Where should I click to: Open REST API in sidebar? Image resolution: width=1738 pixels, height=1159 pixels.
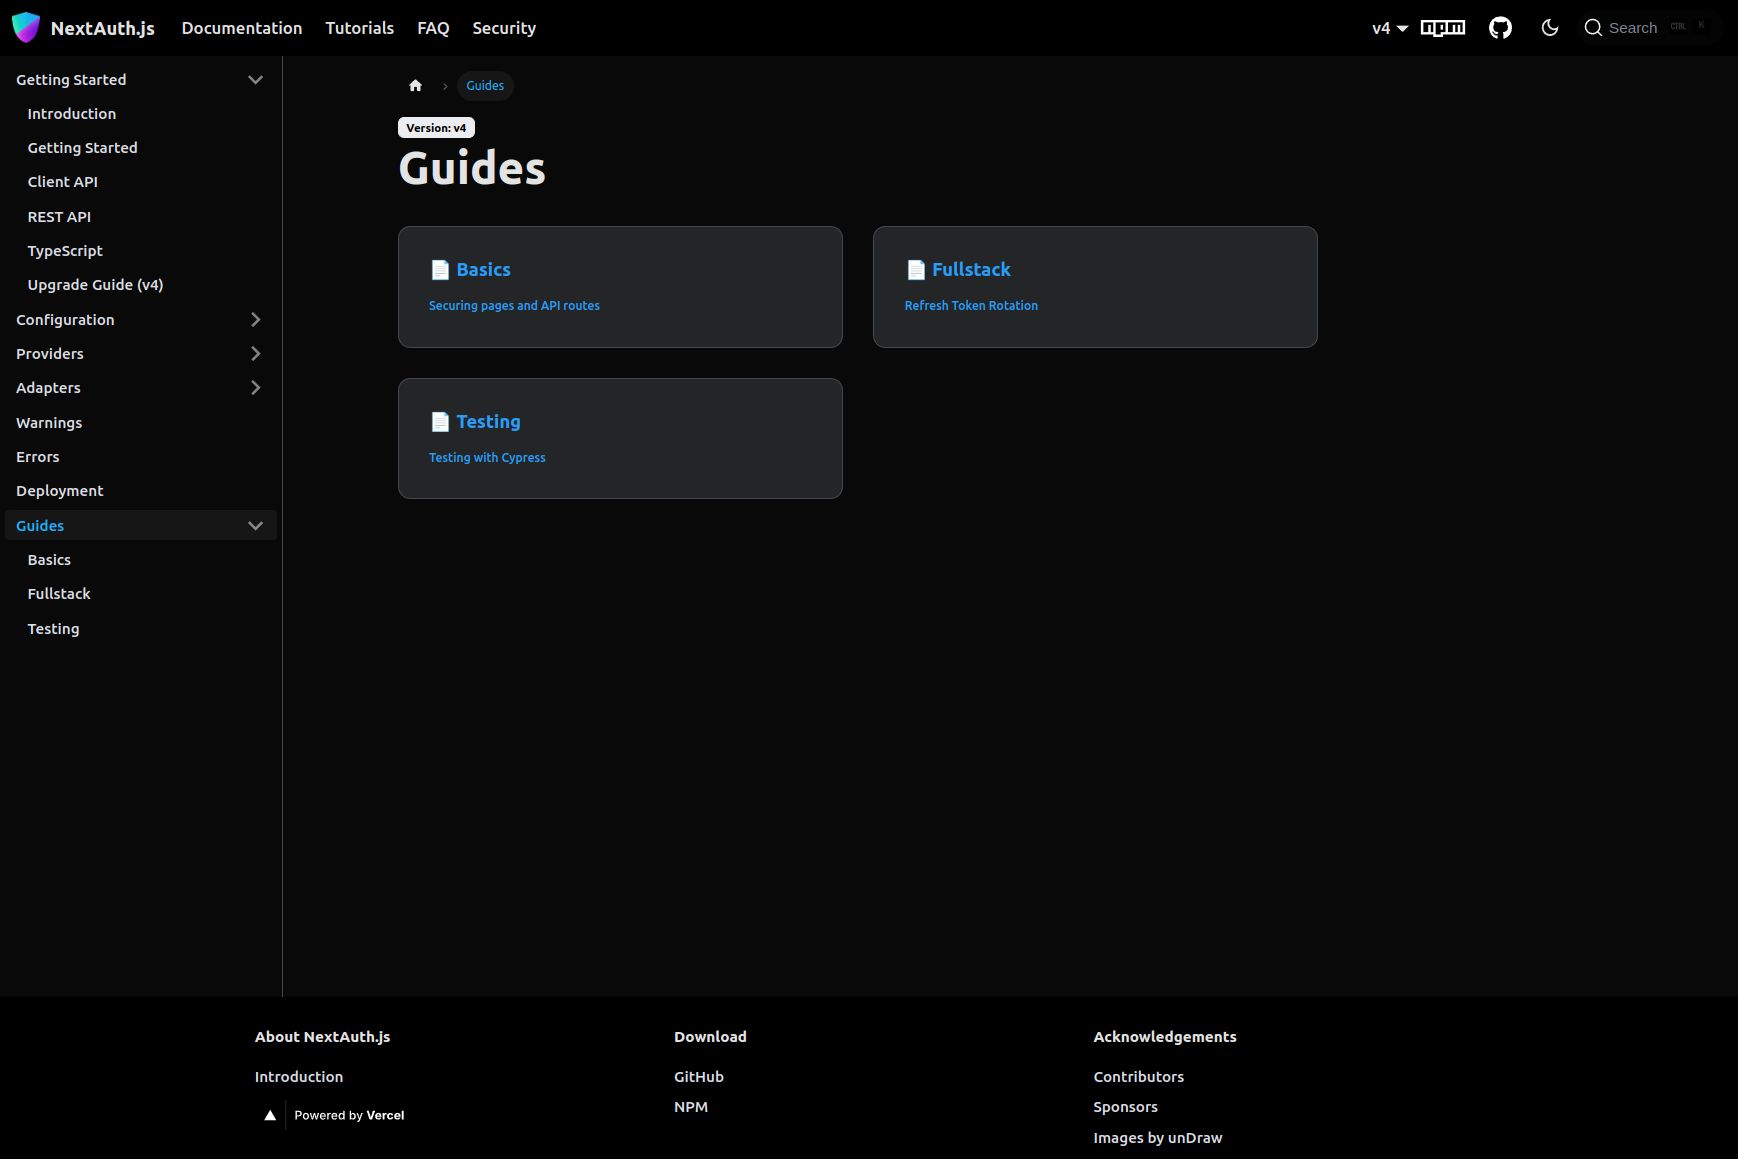[59, 217]
